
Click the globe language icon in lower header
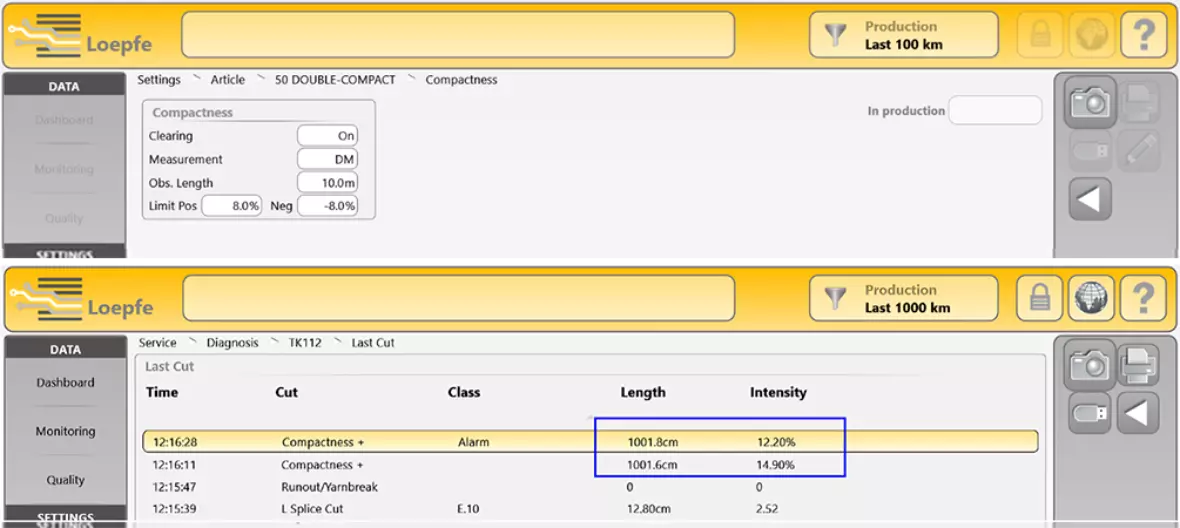point(1091,298)
